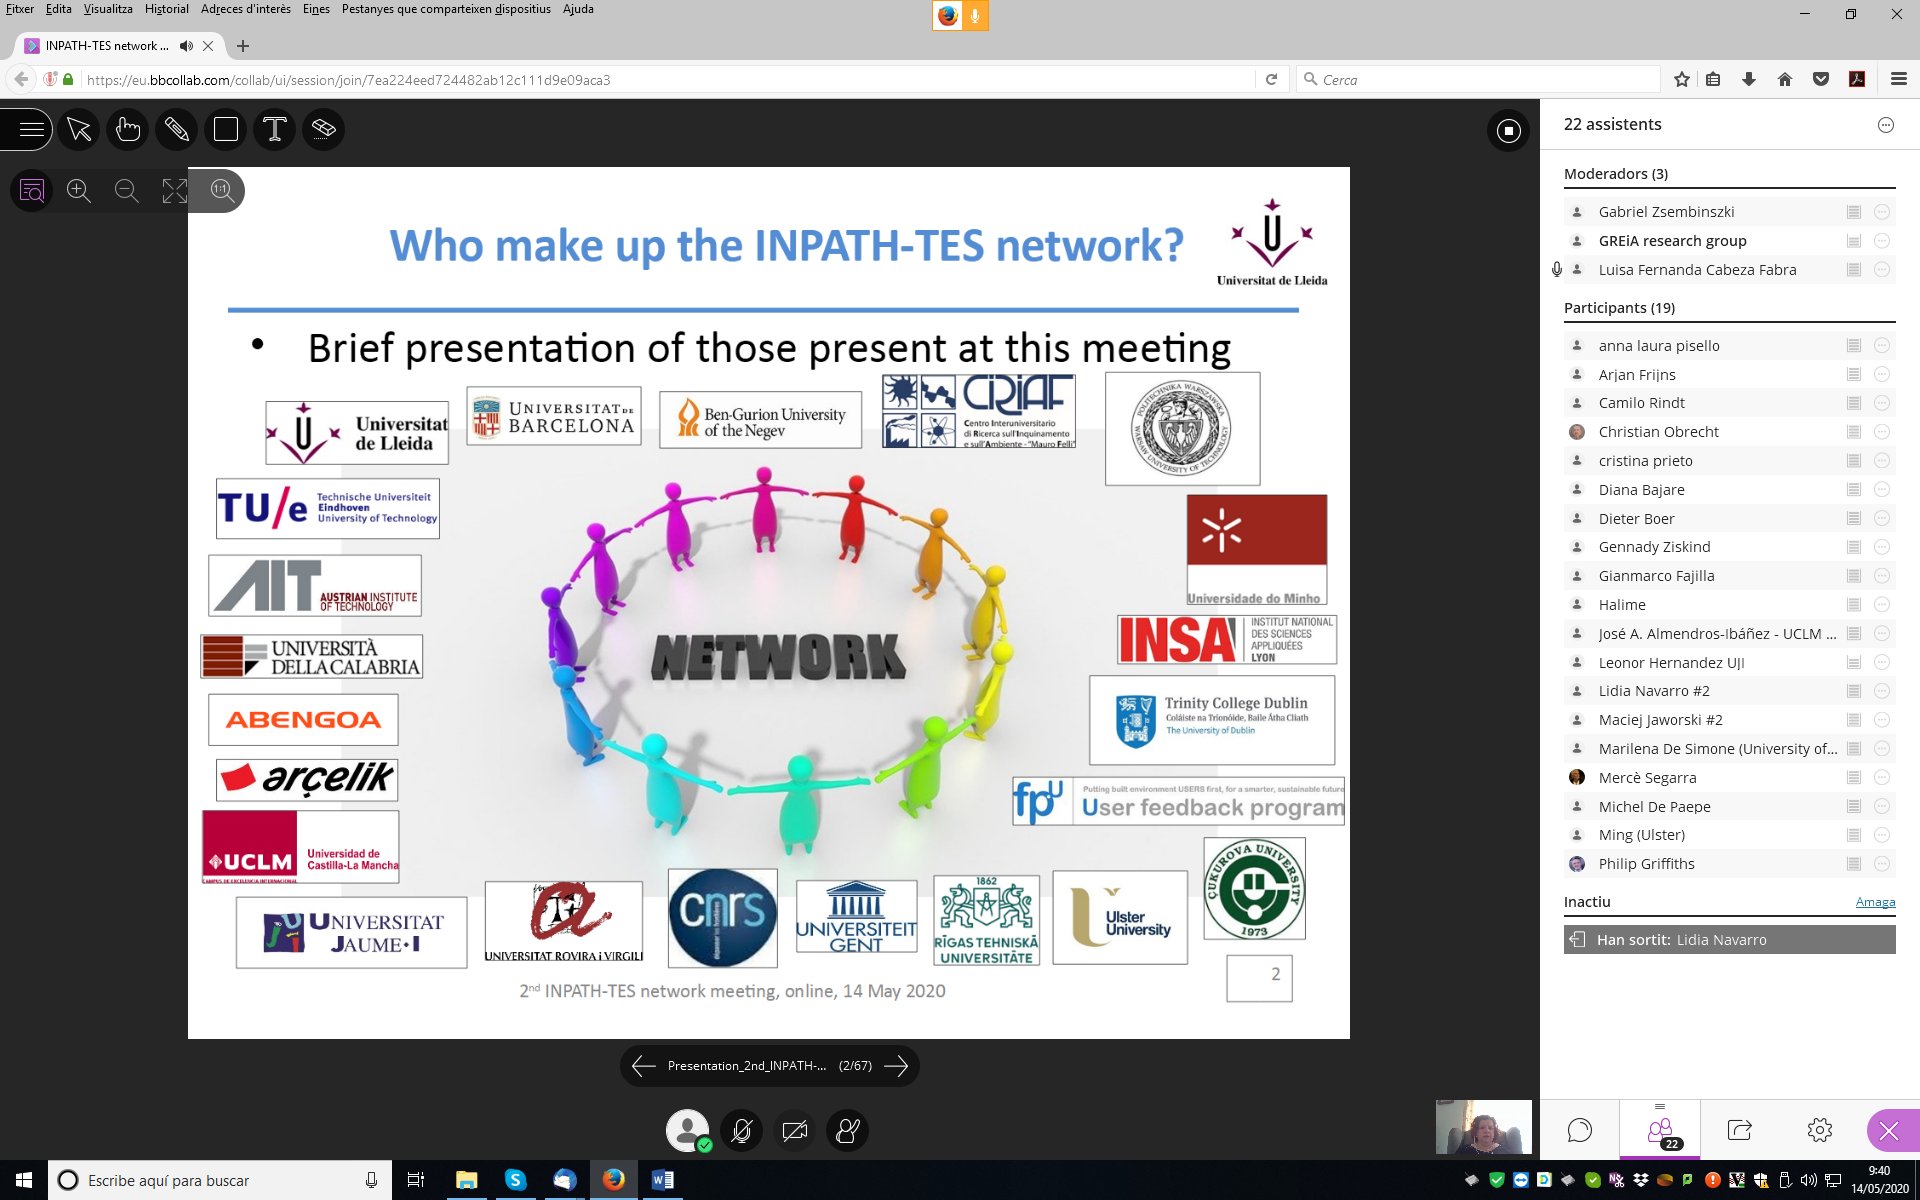The image size is (1920, 1200).
Task: Open a new browser tab
Action: tap(243, 46)
